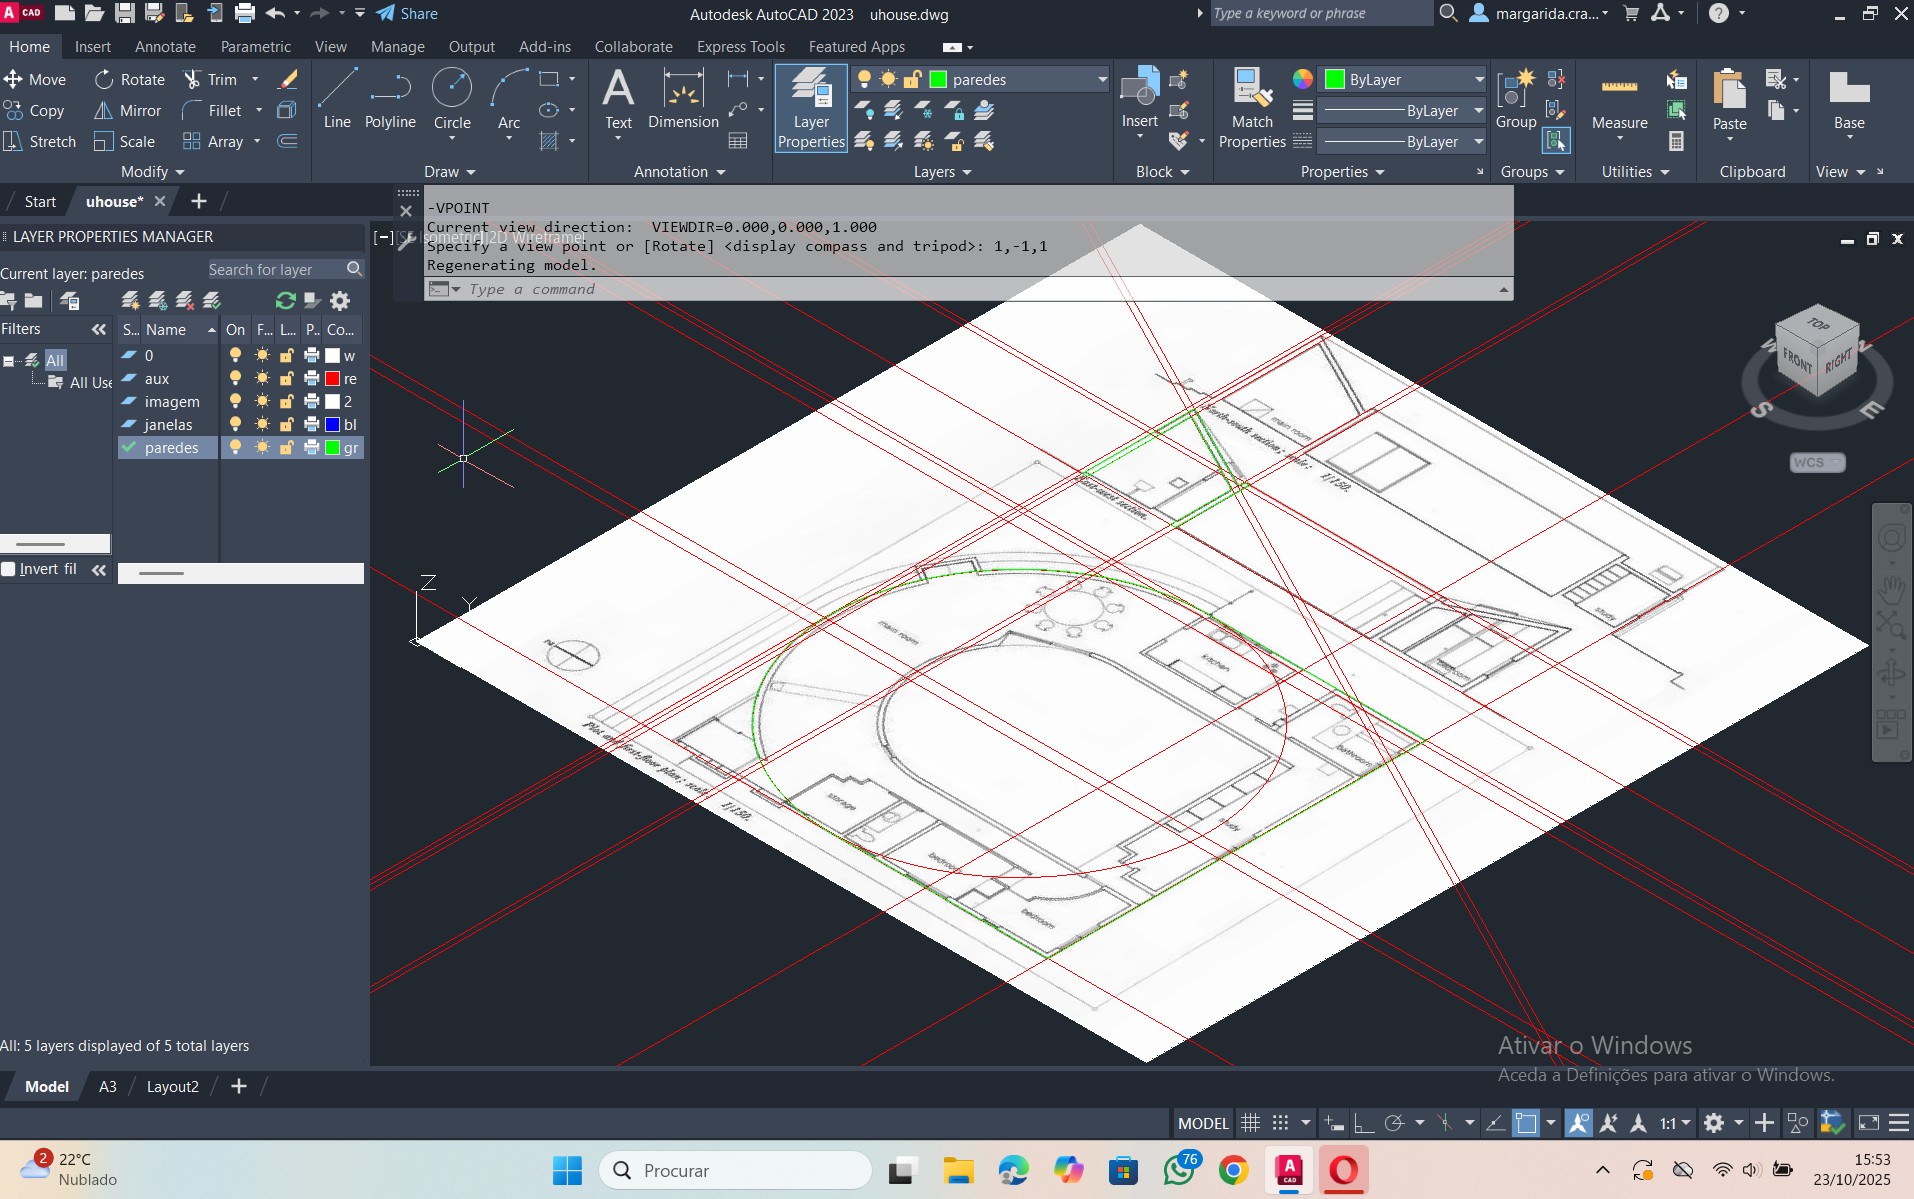
Task: Check the Invert filter checkbox
Action: [9, 569]
